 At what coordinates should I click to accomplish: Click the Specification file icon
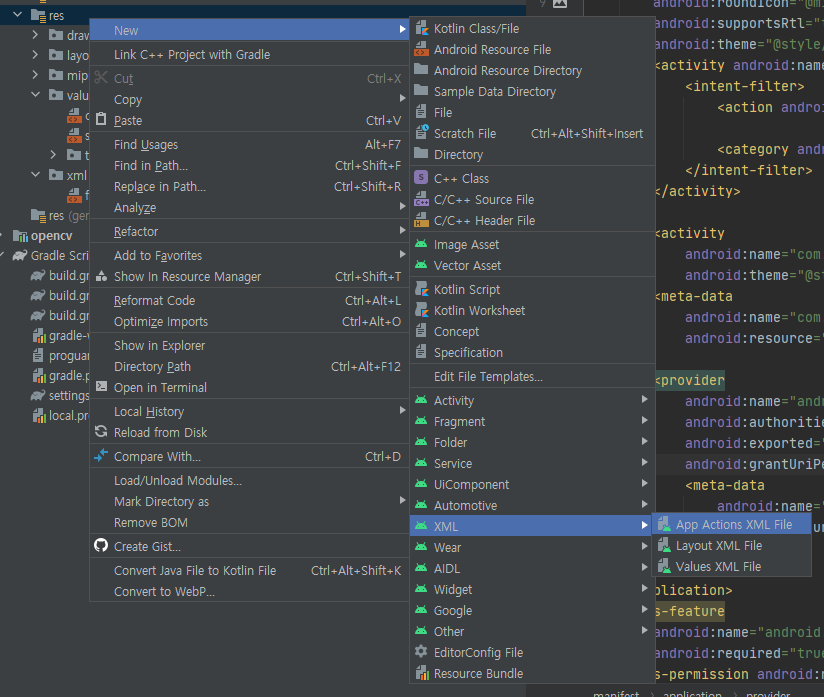(x=421, y=352)
